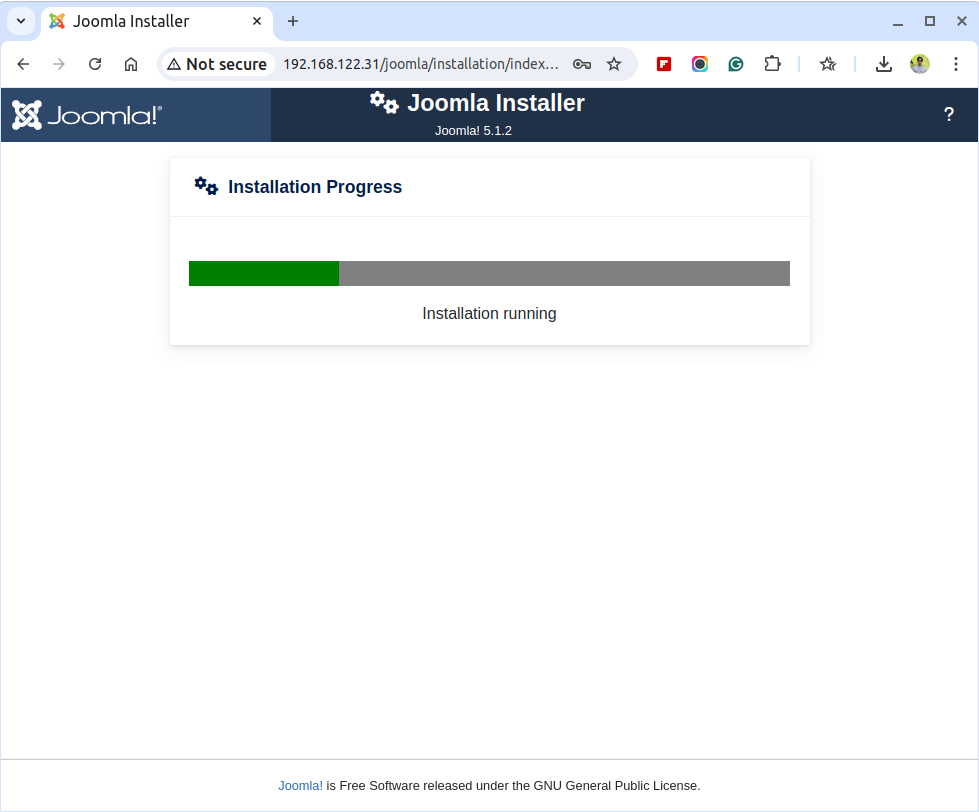Image resolution: width=979 pixels, height=812 pixels.
Task: Open the Not secure site info
Action: click(x=217, y=64)
